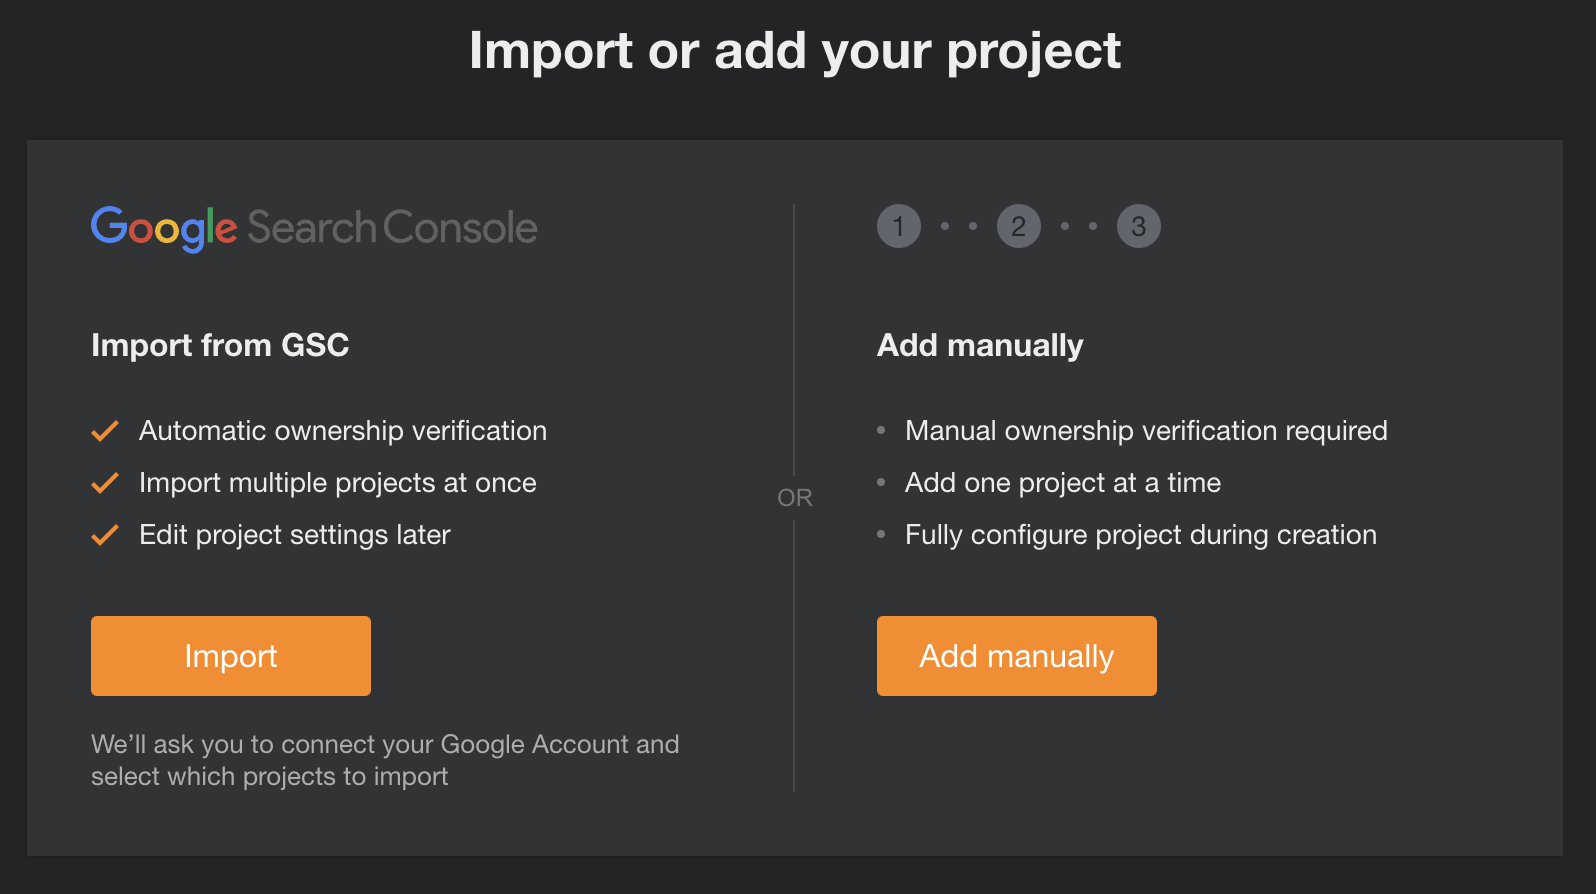This screenshot has height=894, width=1596.
Task: Click checkmark beside Import multiple projects
Action: tap(105, 483)
